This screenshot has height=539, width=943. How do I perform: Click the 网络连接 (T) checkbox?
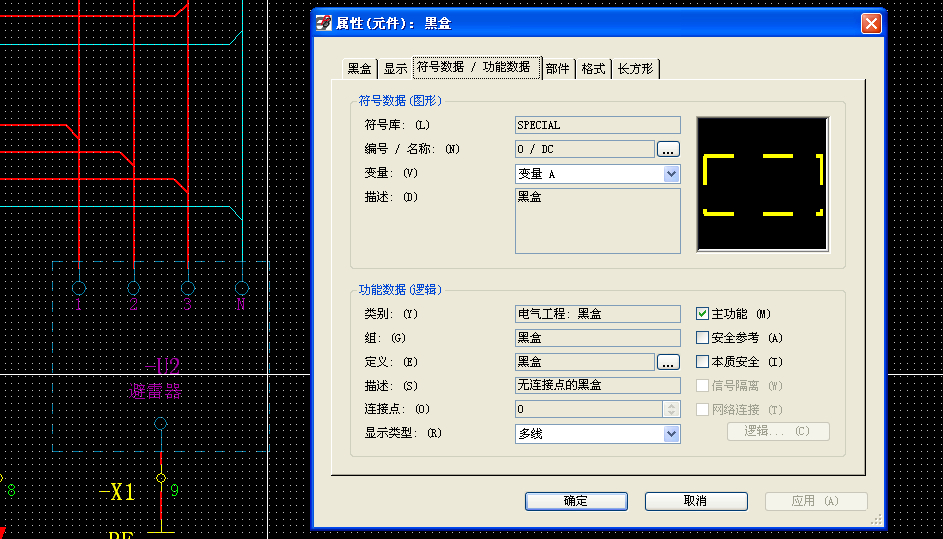(702, 410)
